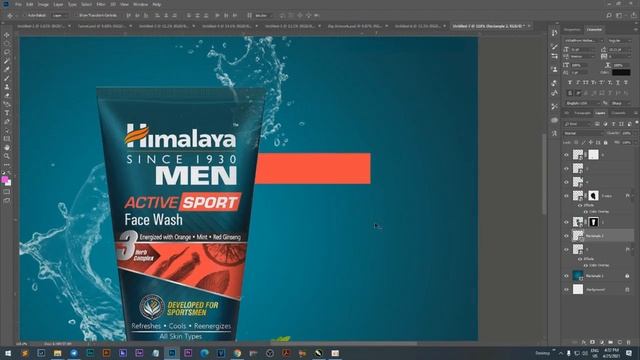
Task: Select the Hand tool
Action: pyautogui.click(x=7, y=147)
